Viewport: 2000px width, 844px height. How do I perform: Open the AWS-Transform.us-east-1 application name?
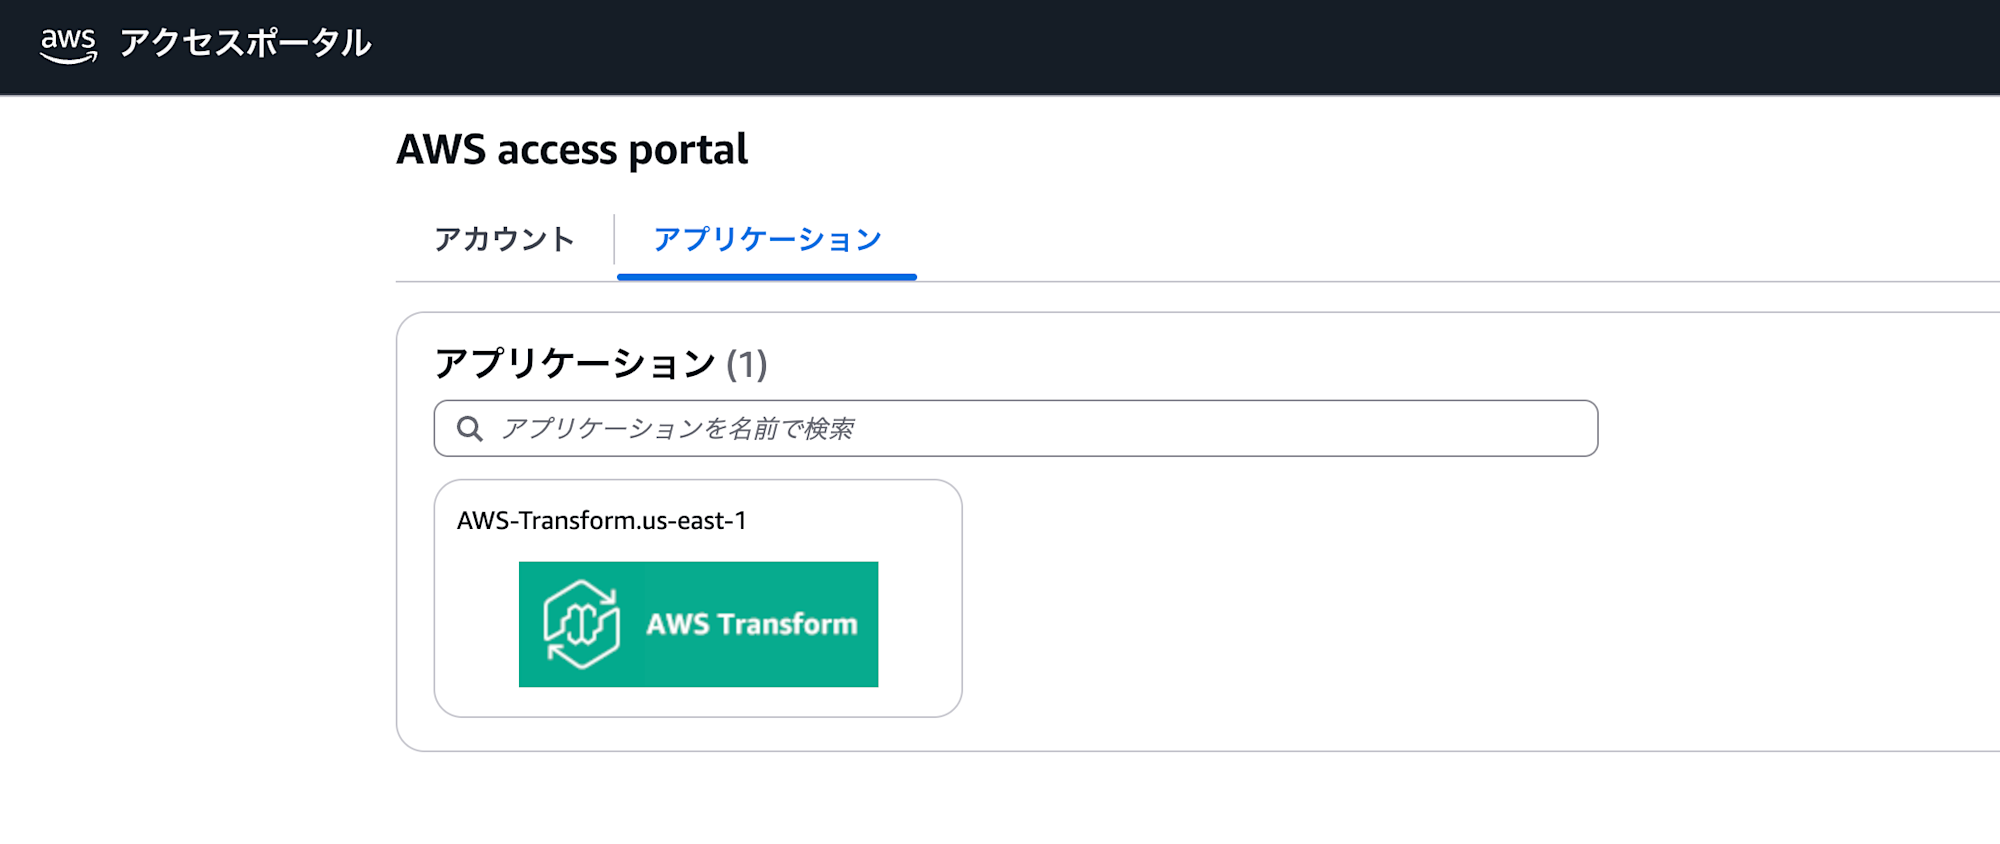point(601,521)
